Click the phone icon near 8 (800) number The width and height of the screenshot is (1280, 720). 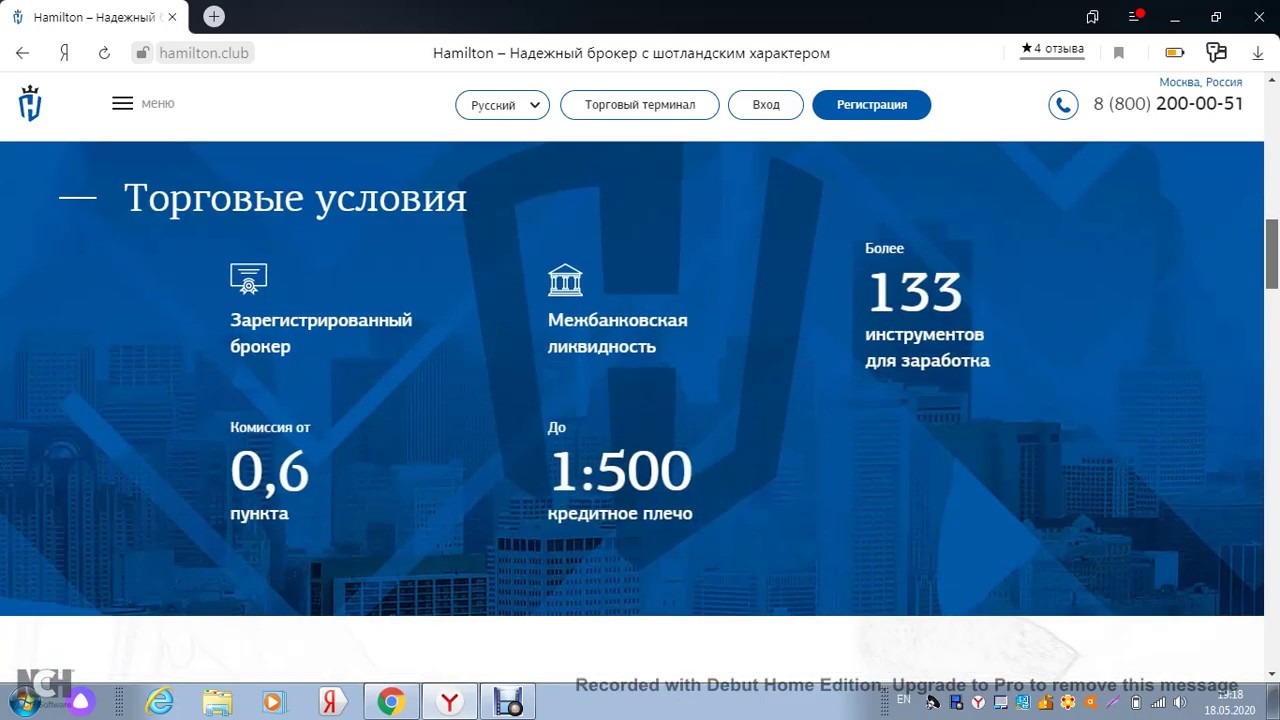pyautogui.click(x=1063, y=105)
